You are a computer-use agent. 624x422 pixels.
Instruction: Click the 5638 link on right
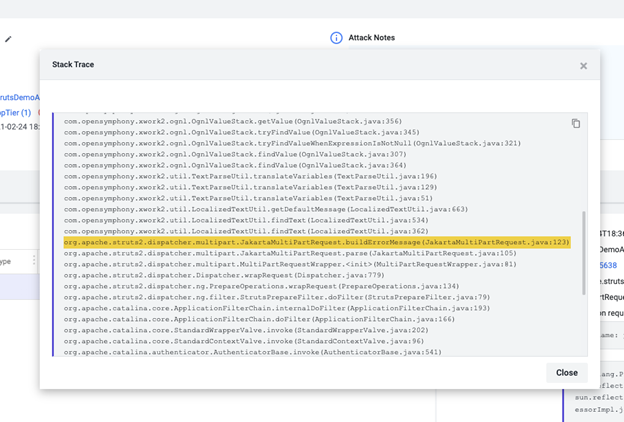point(609,266)
